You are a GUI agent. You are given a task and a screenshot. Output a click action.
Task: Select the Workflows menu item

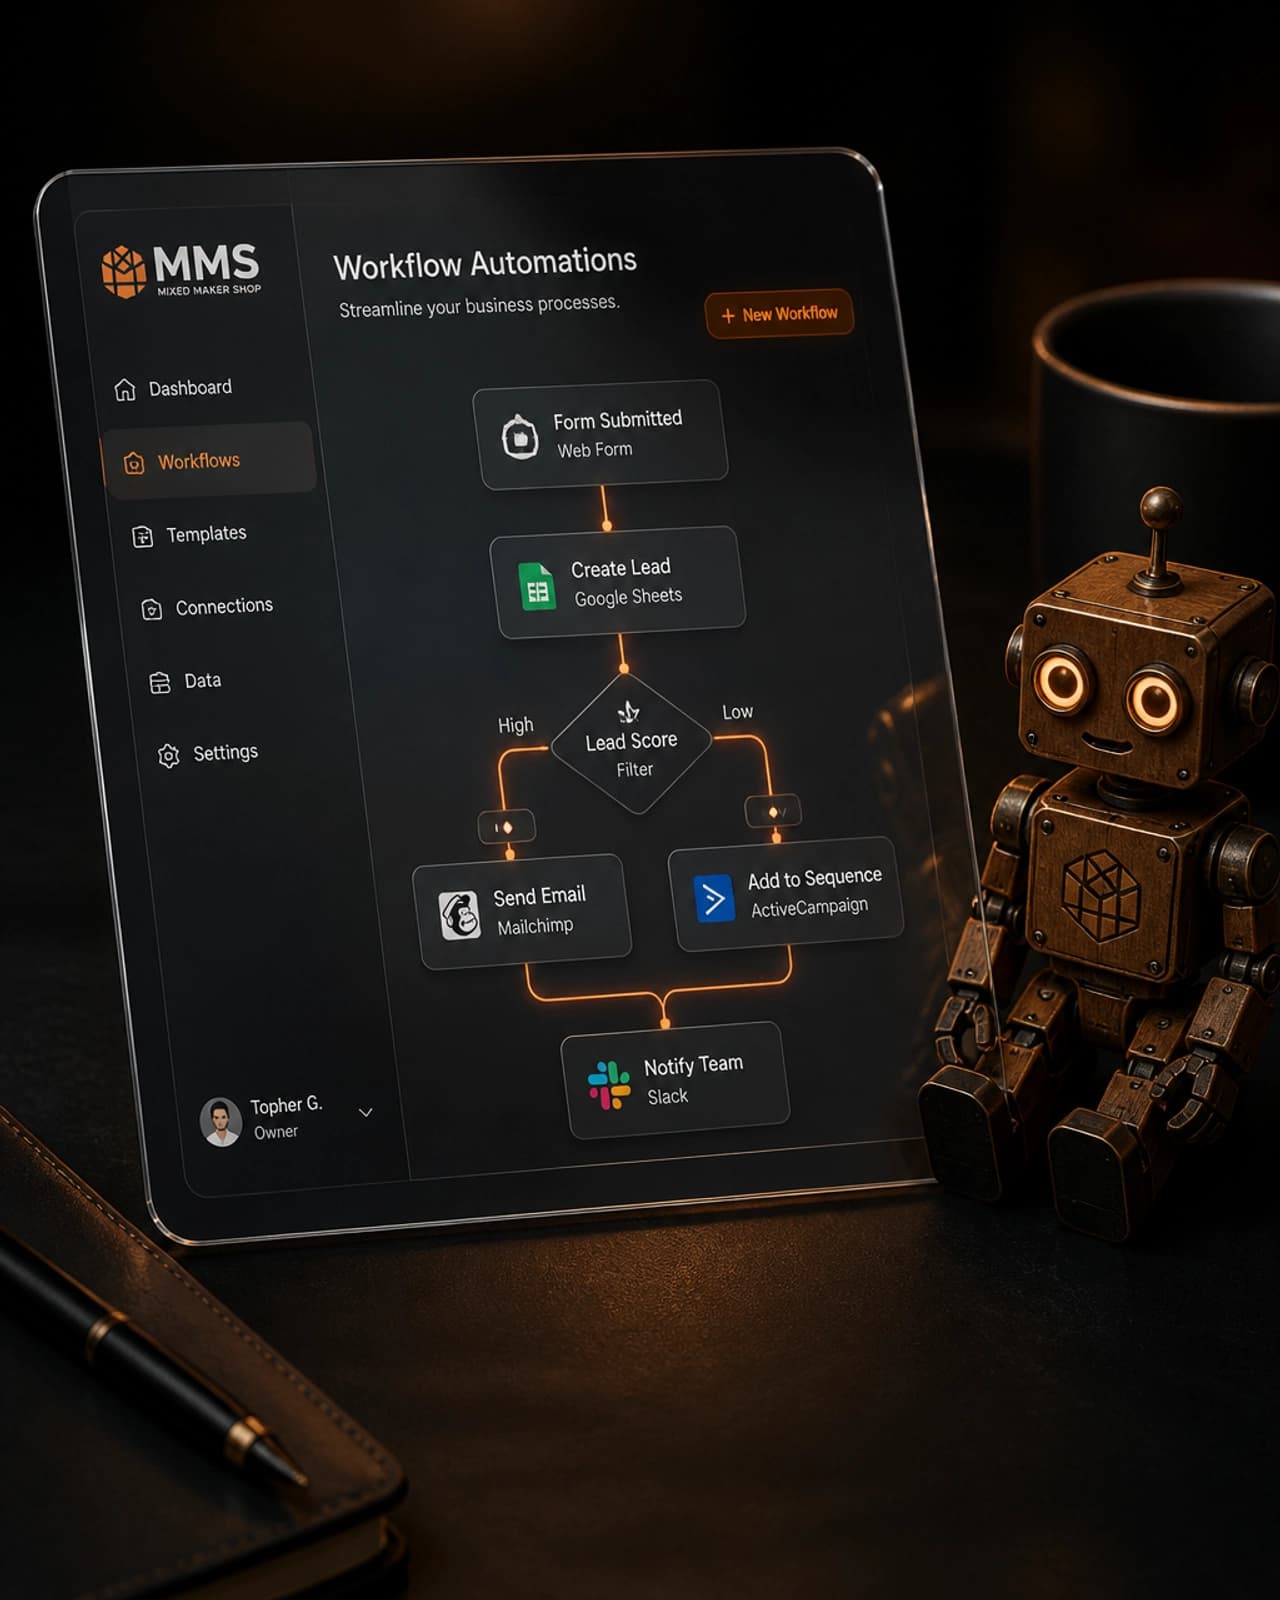[x=209, y=460]
